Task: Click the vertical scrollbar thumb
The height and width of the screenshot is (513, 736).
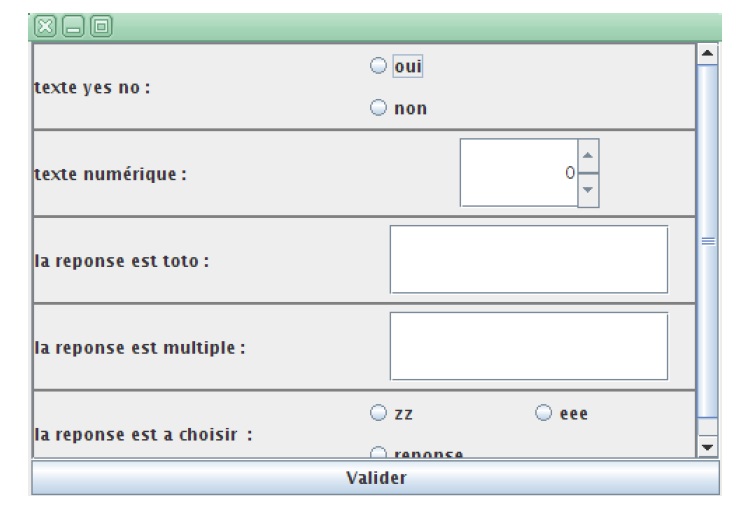Action: [707, 240]
